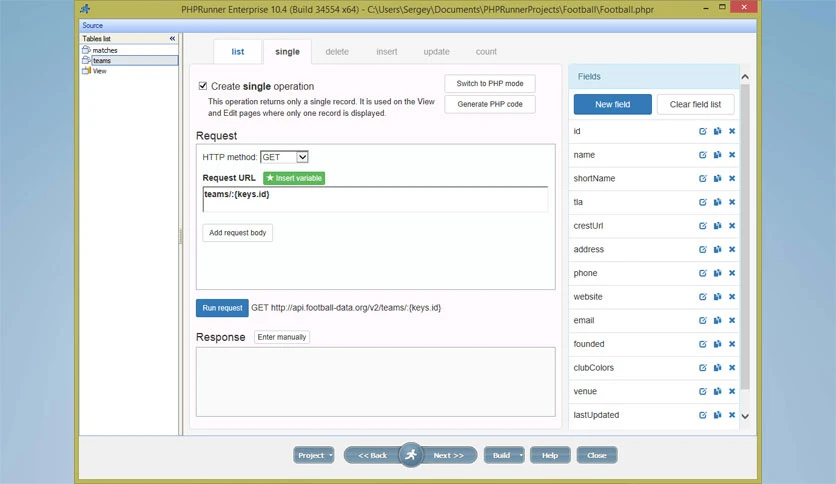Viewport: 836px width, 484px height.
Task: Open the Source menu
Action: coord(92,25)
